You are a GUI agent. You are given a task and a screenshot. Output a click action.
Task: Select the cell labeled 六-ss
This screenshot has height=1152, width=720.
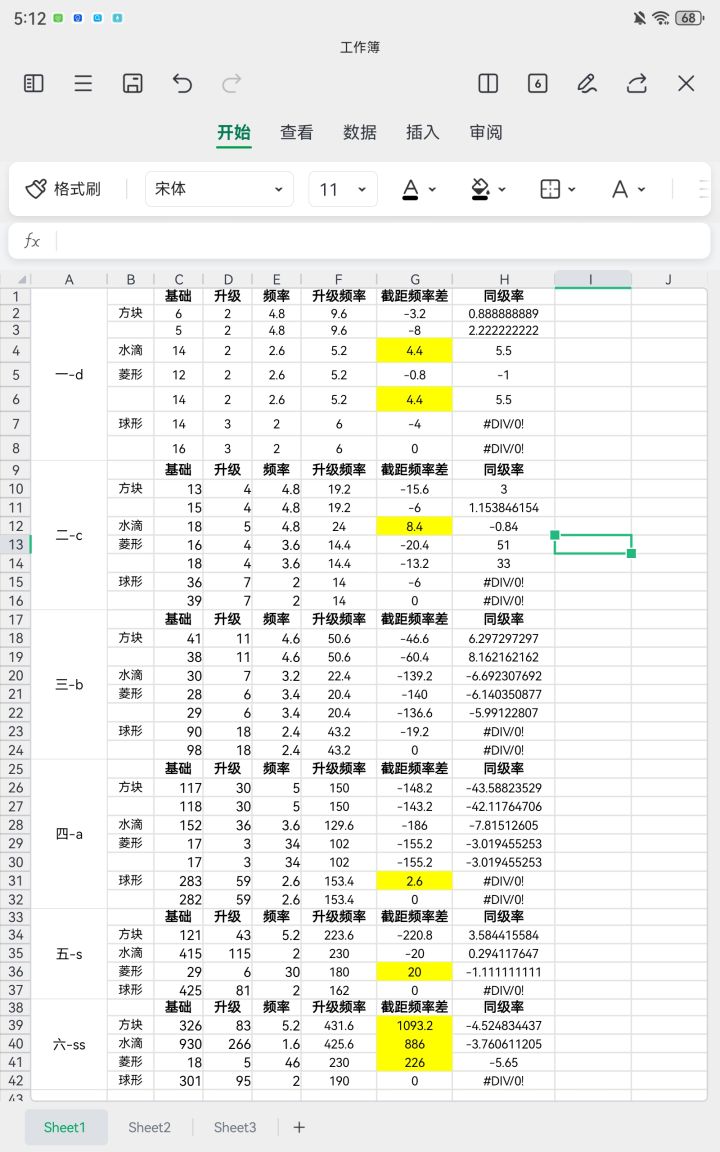tap(69, 1044)
